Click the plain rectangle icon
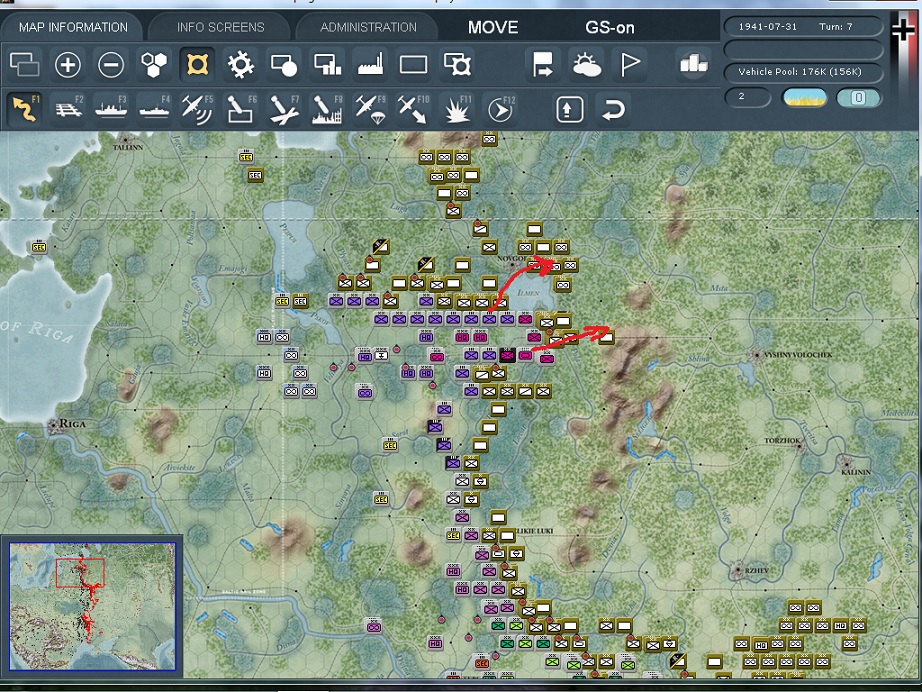922x692 pixels. (413, 64)
